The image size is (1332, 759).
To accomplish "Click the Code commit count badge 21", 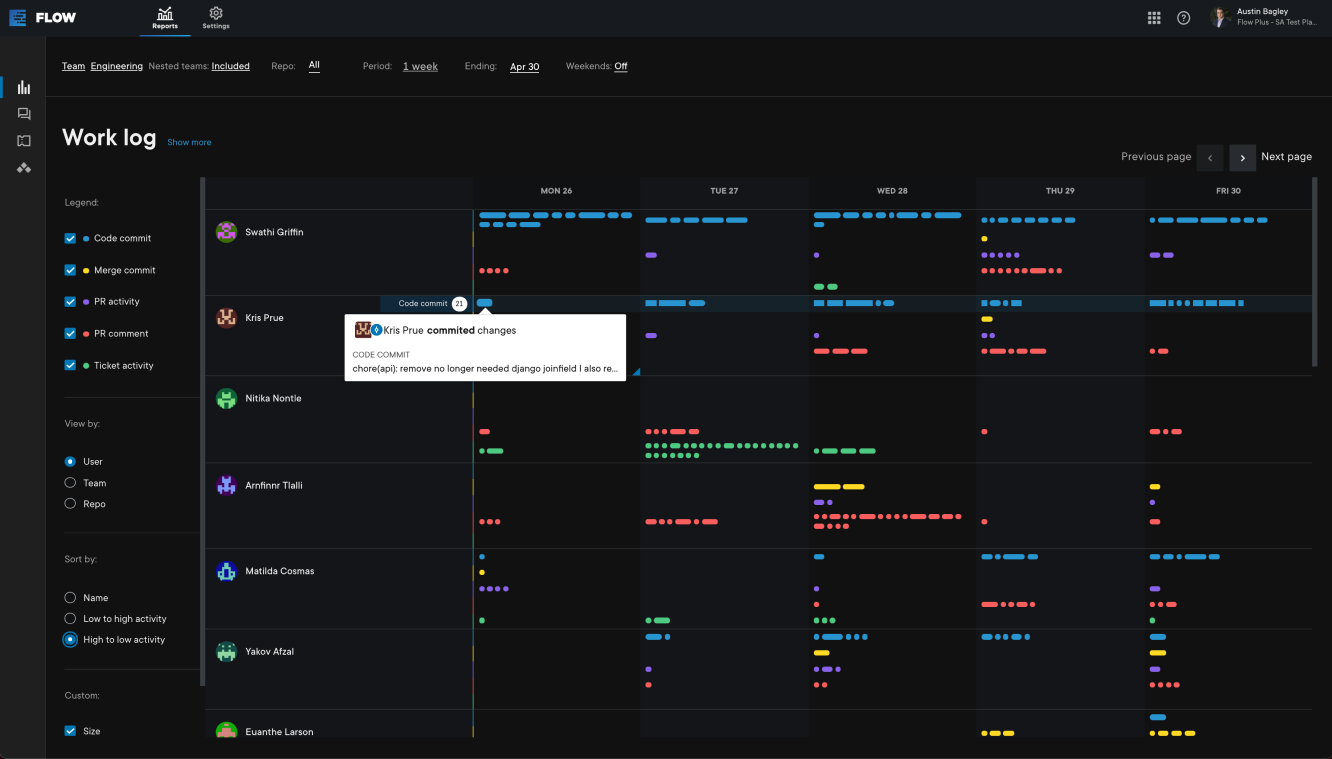I will click(459, 303).
